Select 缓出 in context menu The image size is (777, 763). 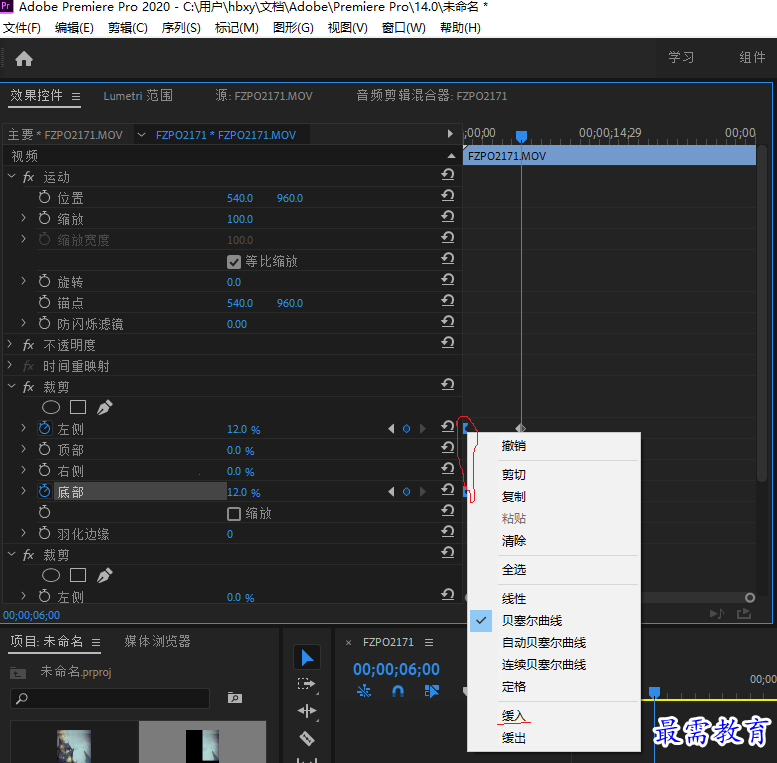coord(513,738)
